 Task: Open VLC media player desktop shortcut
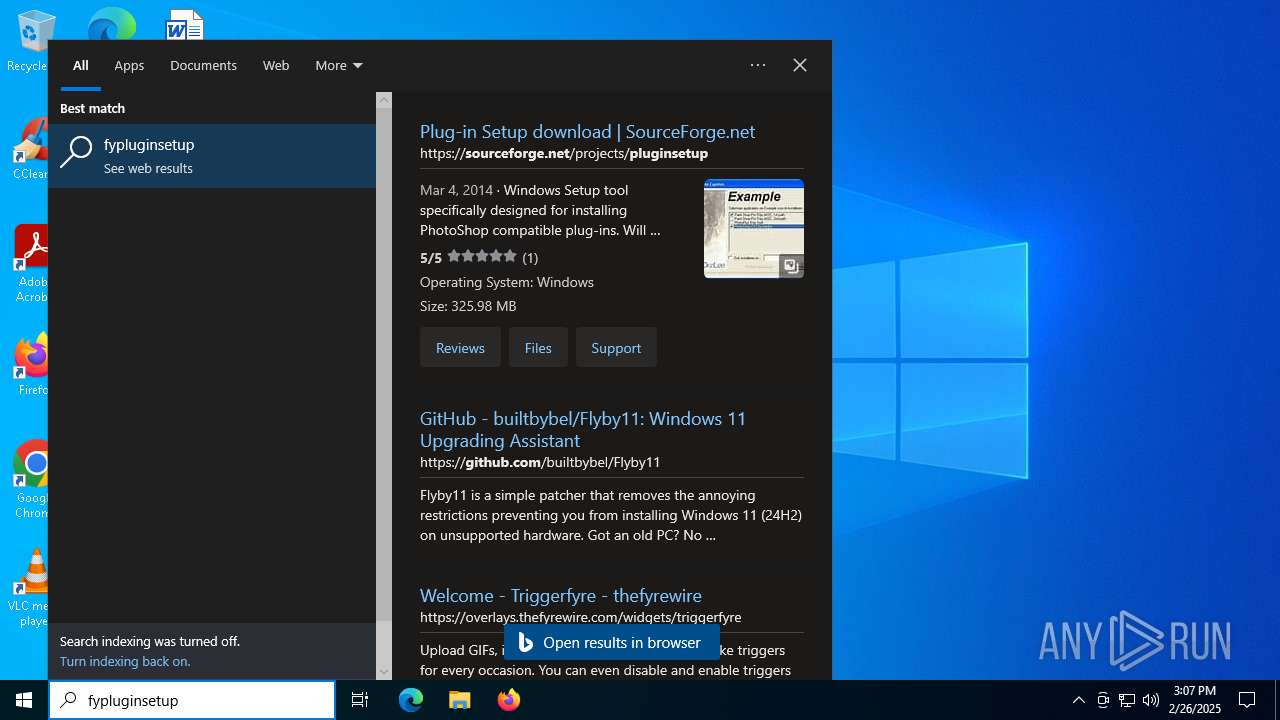pos(31,588)
